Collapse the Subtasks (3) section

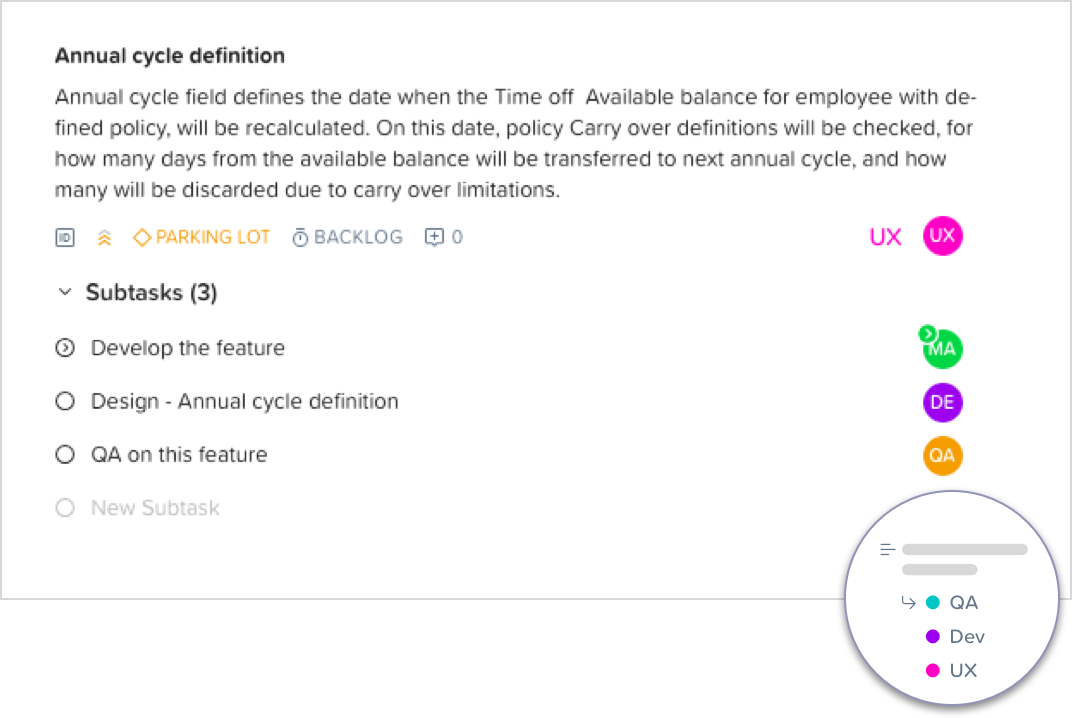coord(65,293)
